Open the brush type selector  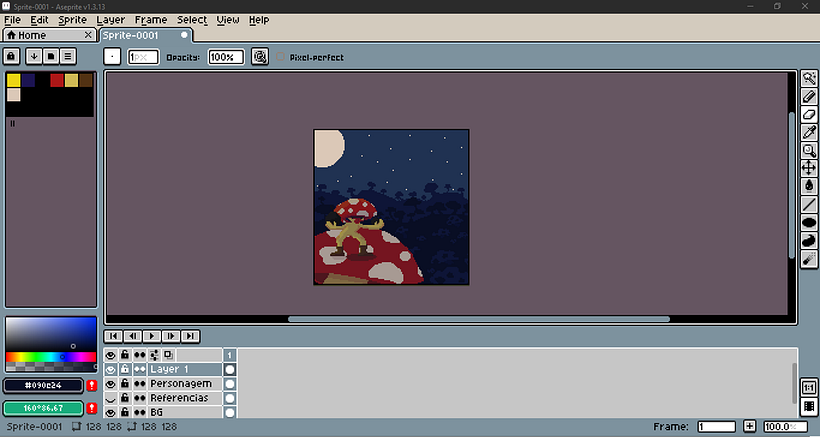[x=112, y=56]
